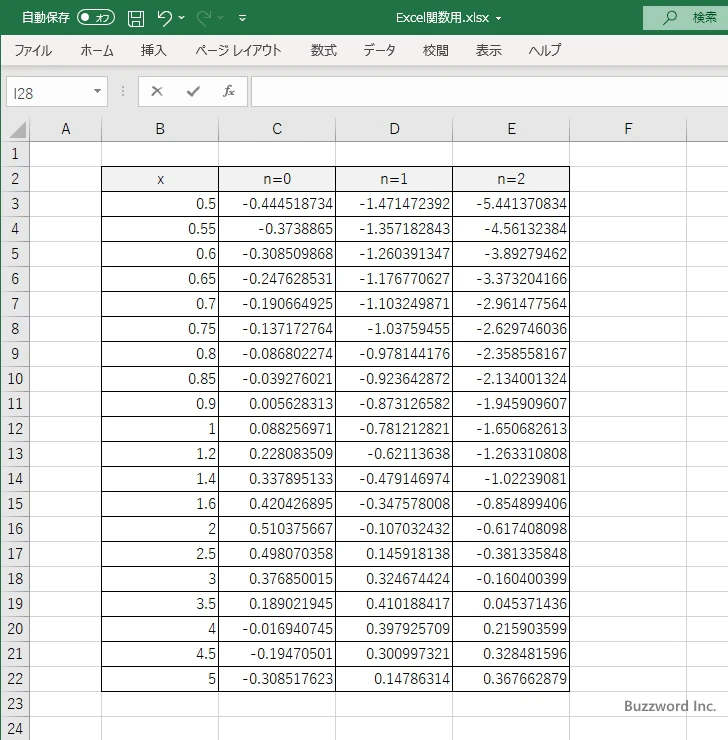Screen dimensions: 728x740
Task: Open the Undo history dropdown arrow
Action: pos(182,18)
